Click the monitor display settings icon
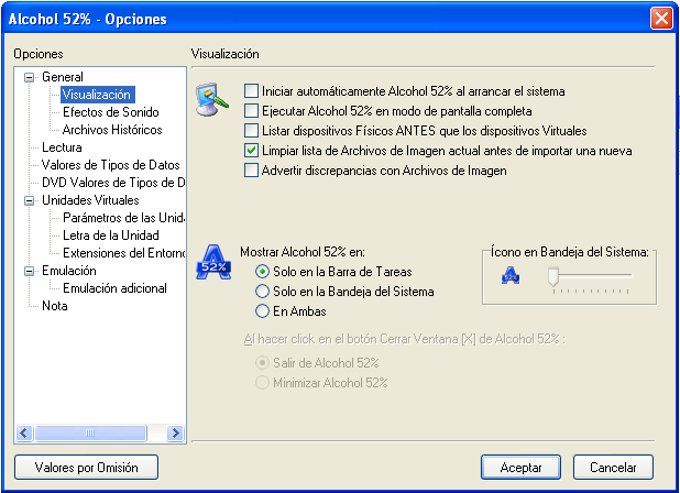Image resolution: width=680 pixels, height=493 pixels. point(212,99)
